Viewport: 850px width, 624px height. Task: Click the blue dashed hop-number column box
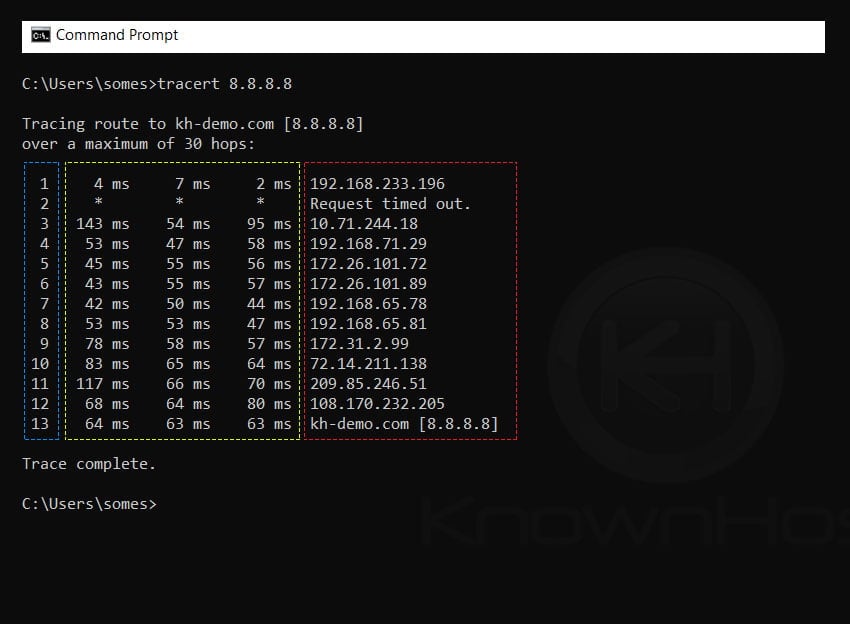41,300
